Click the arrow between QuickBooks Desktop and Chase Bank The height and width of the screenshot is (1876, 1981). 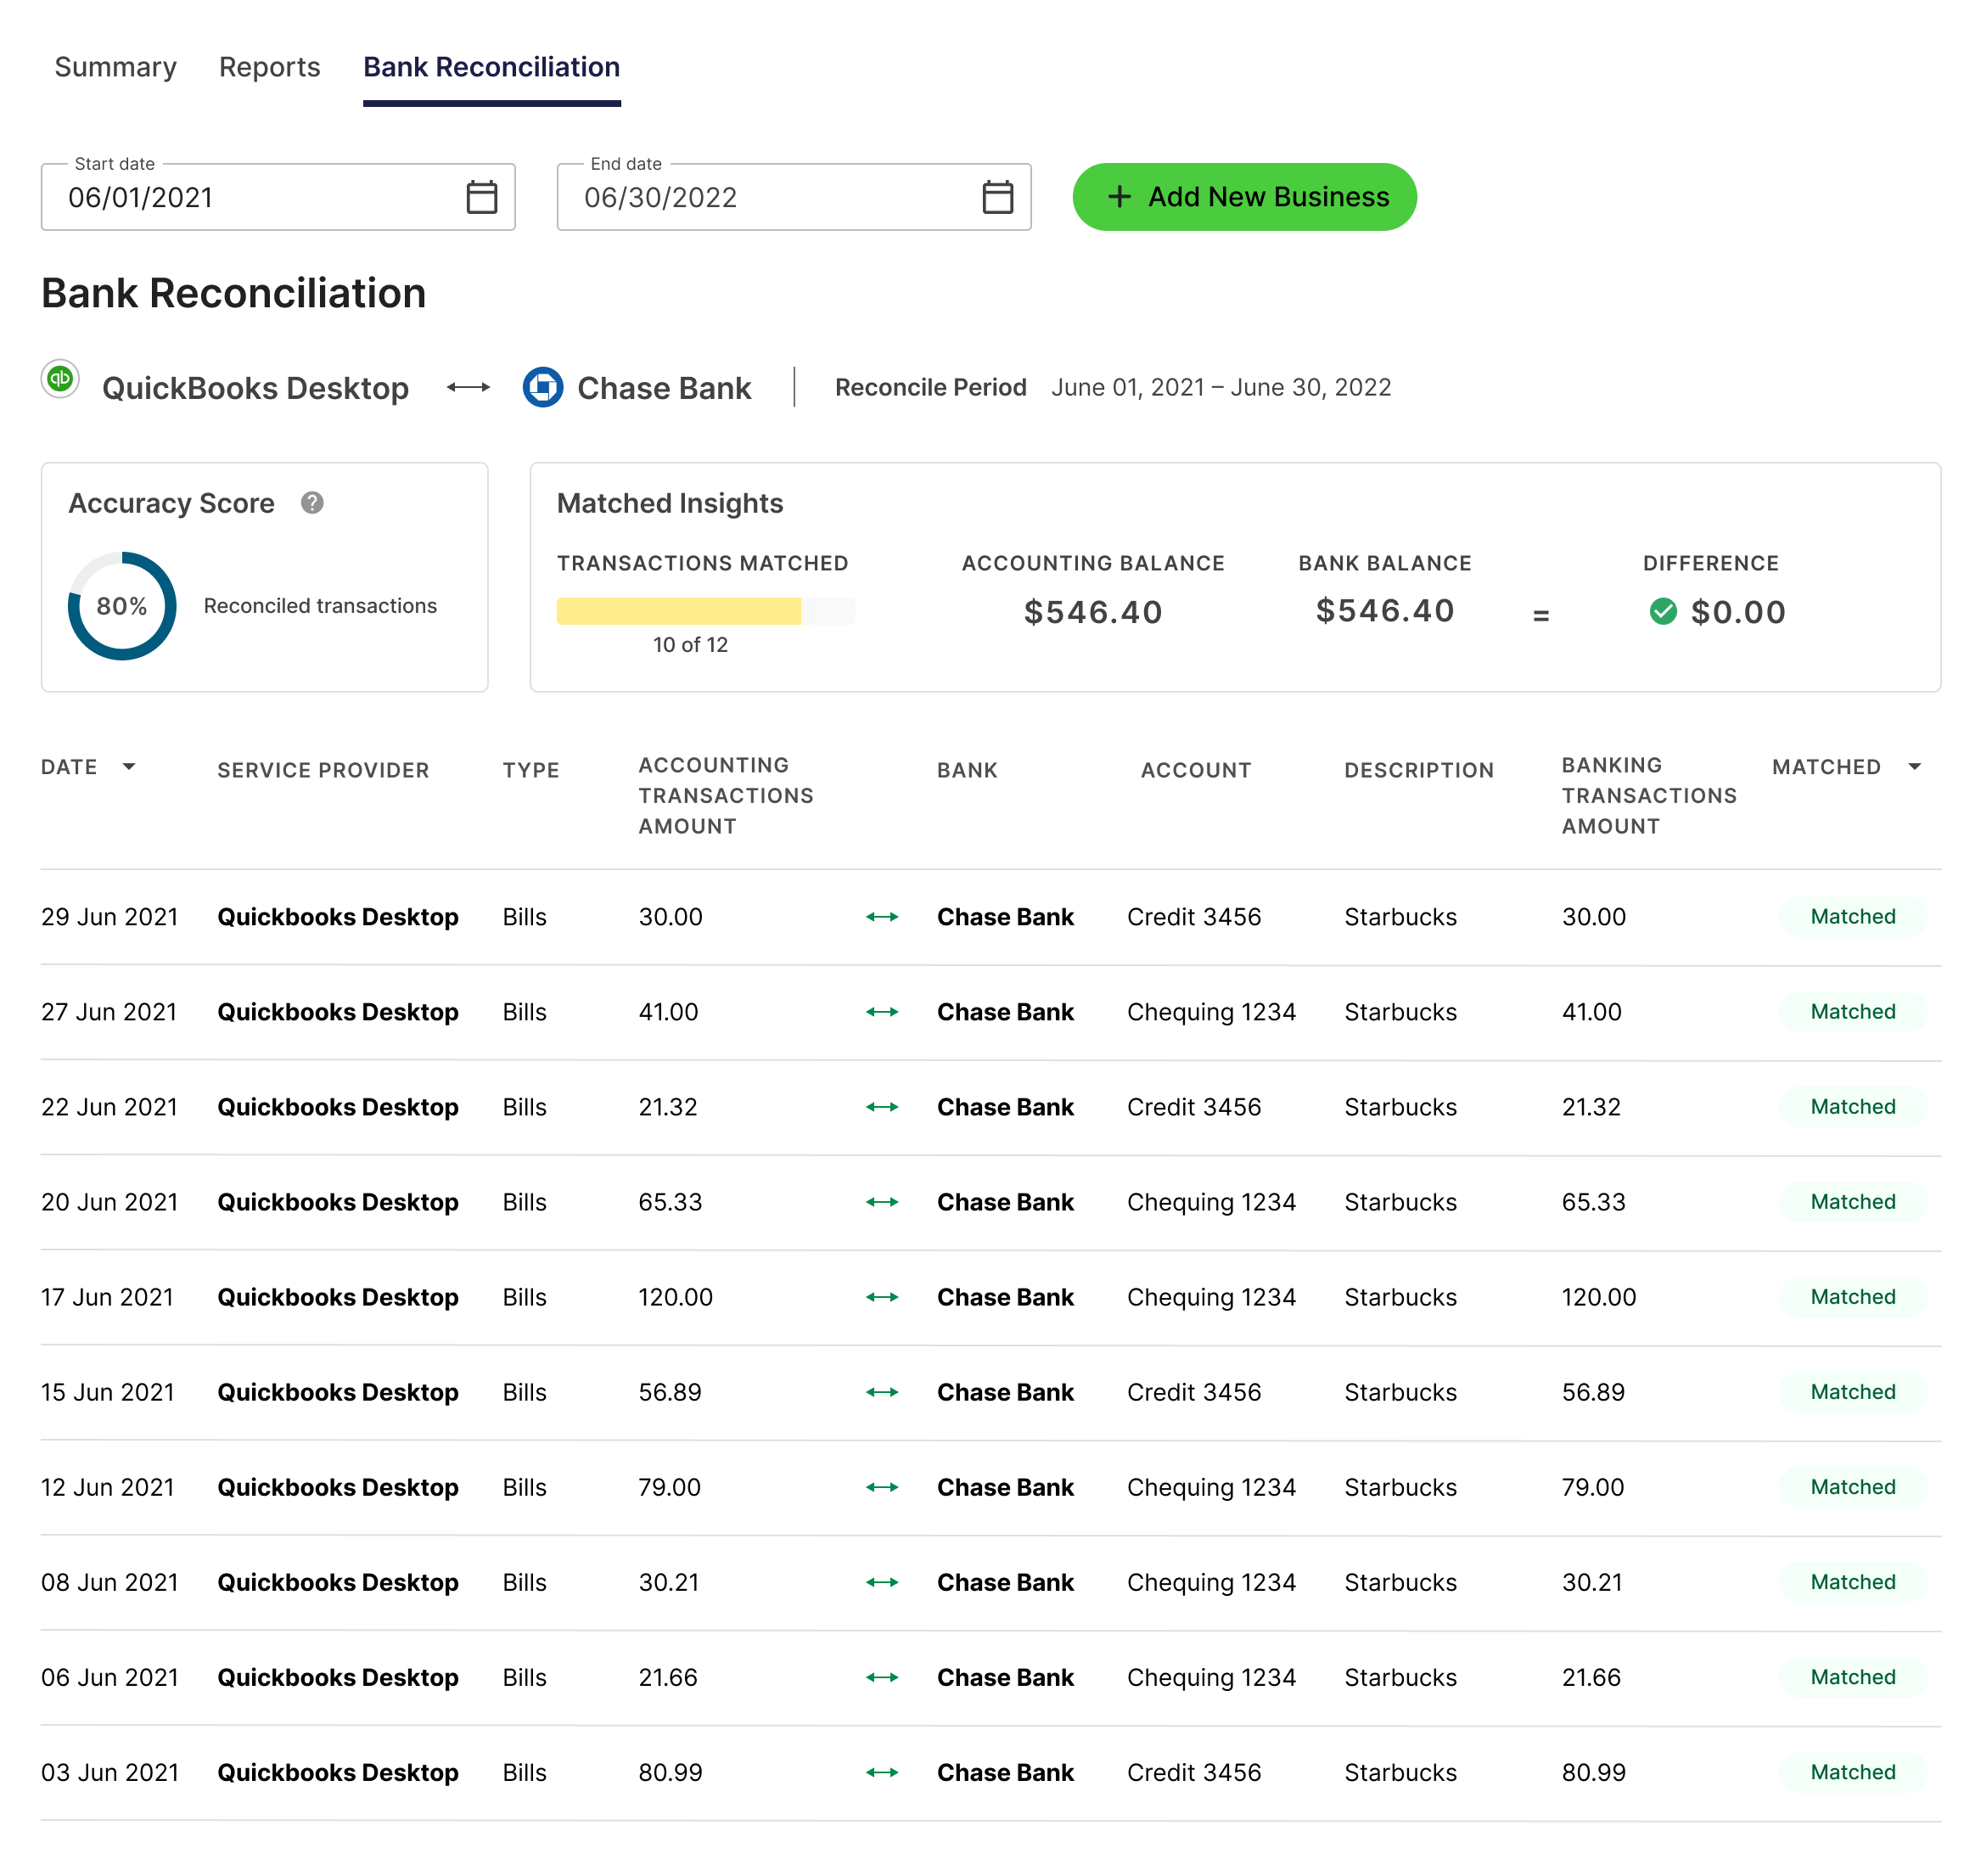coord(468,387)
